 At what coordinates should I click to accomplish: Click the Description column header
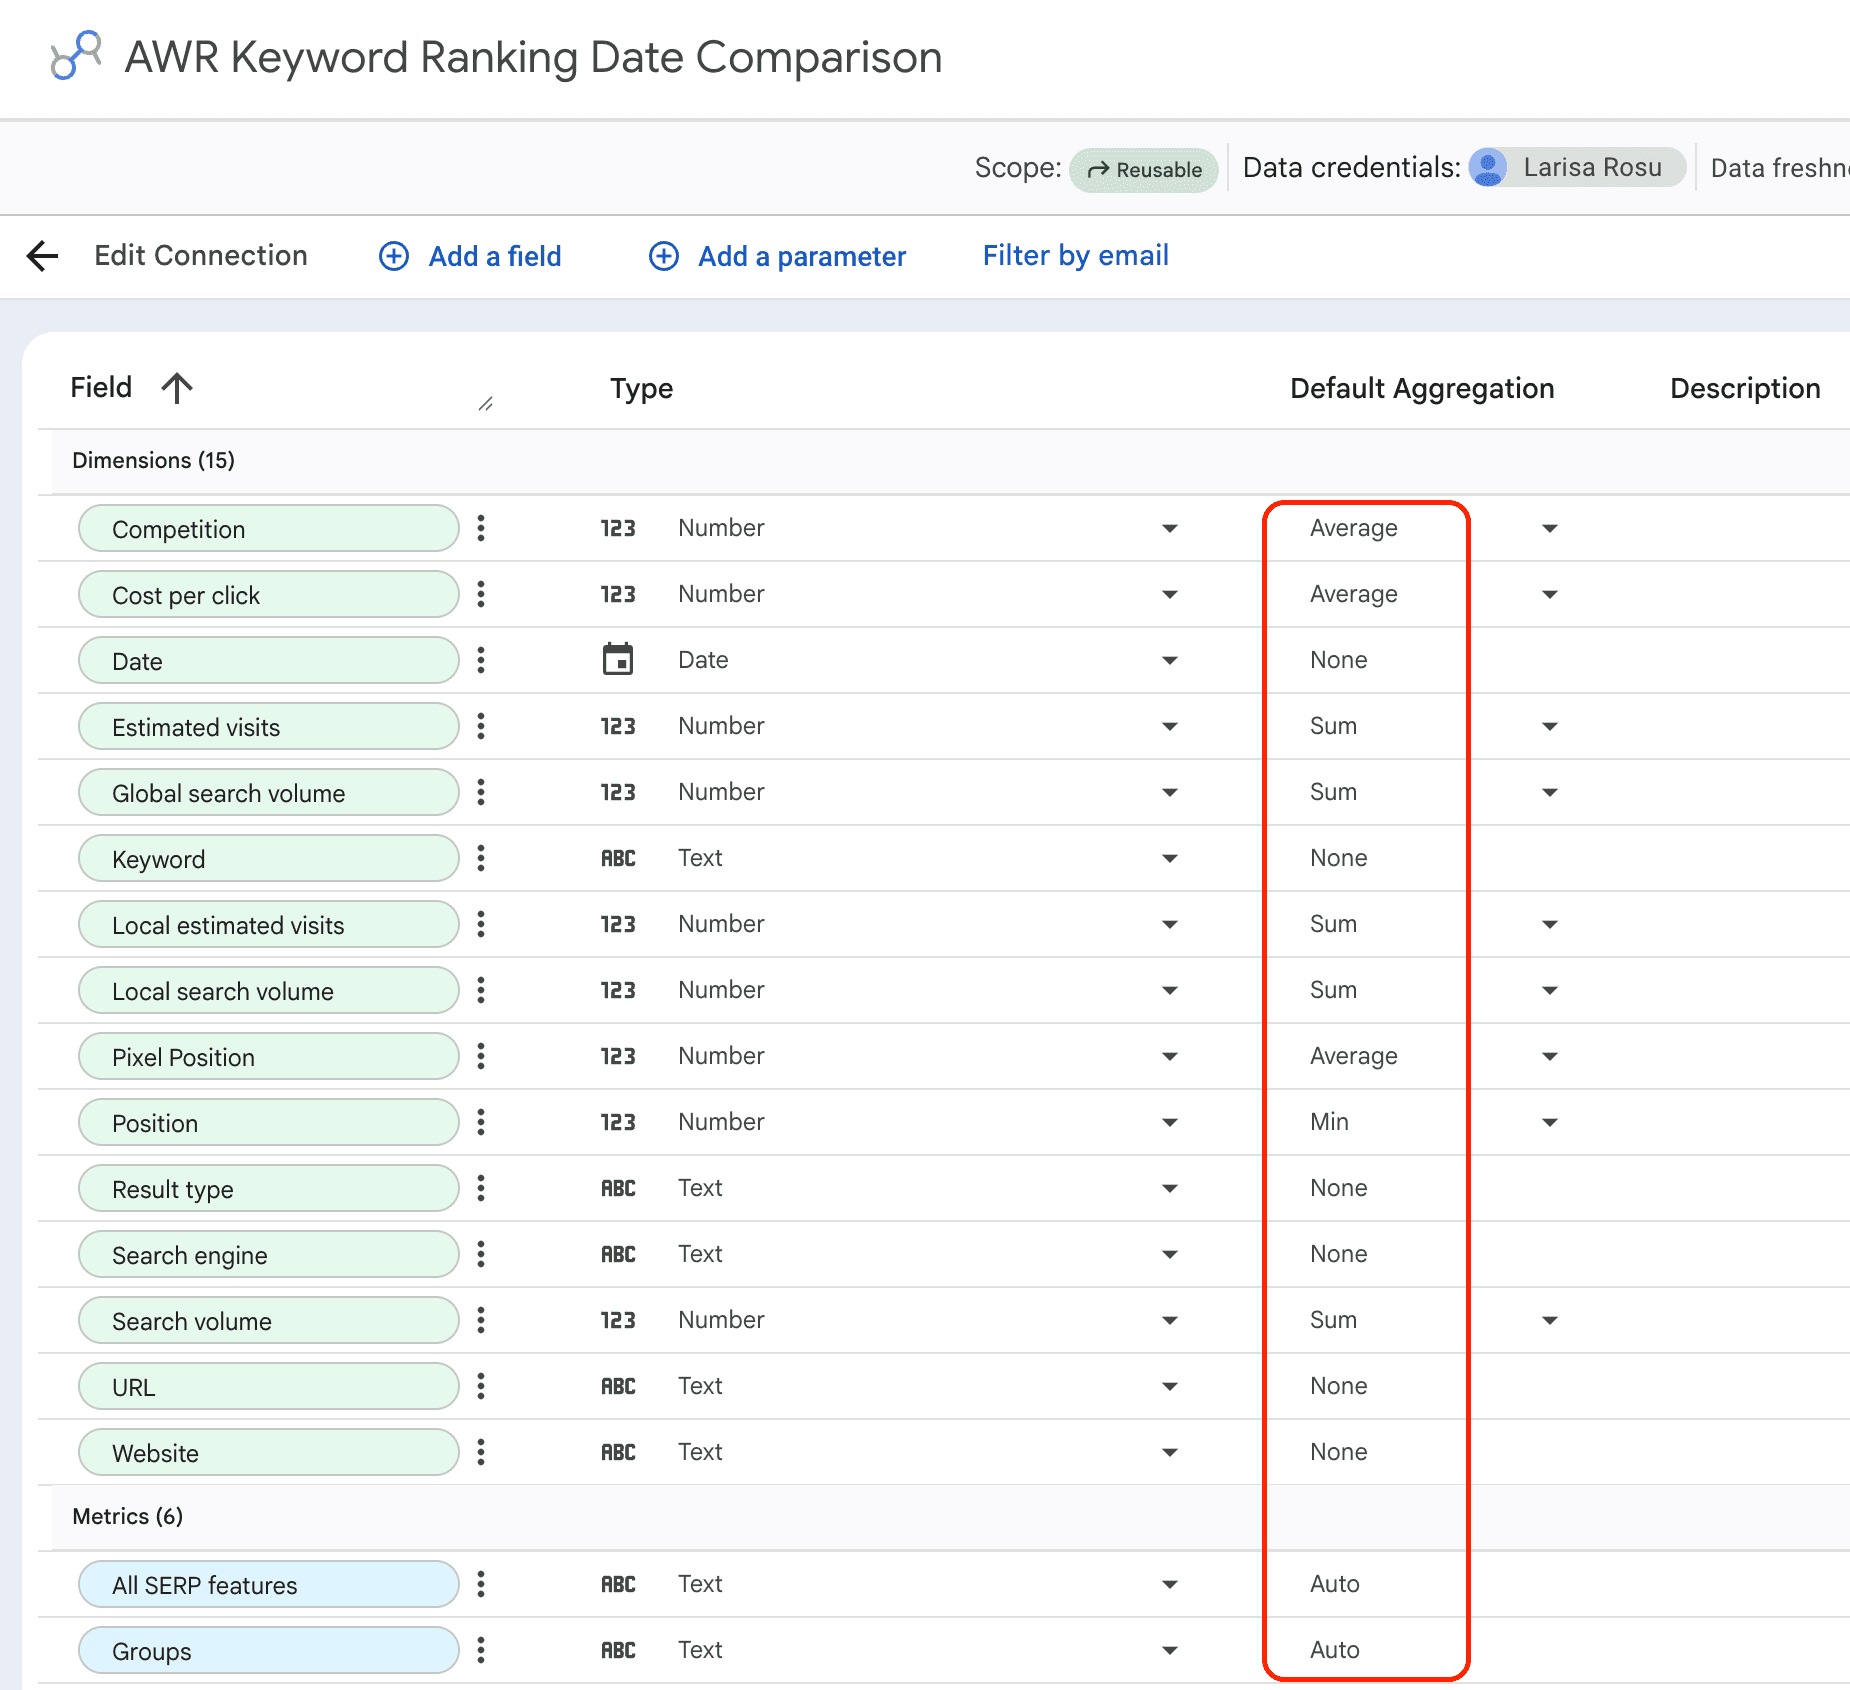tap(1745, 388)
